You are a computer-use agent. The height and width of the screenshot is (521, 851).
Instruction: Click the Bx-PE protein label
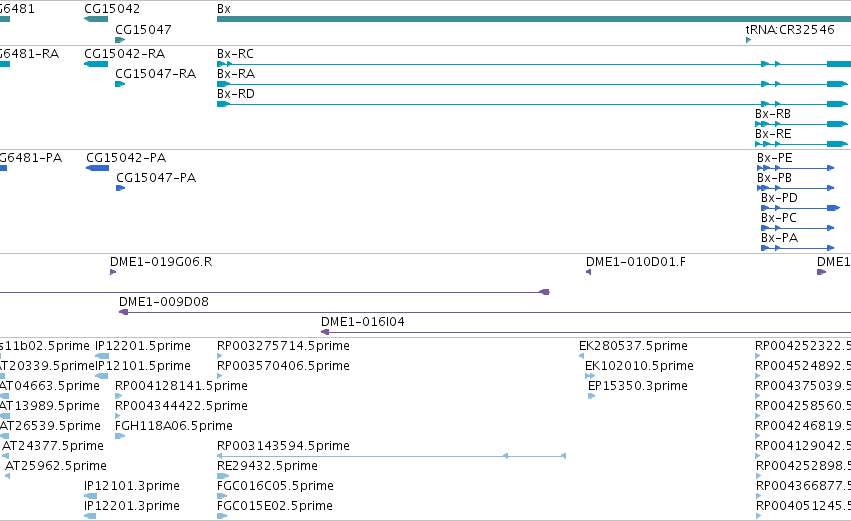click(x=774, y=158)
